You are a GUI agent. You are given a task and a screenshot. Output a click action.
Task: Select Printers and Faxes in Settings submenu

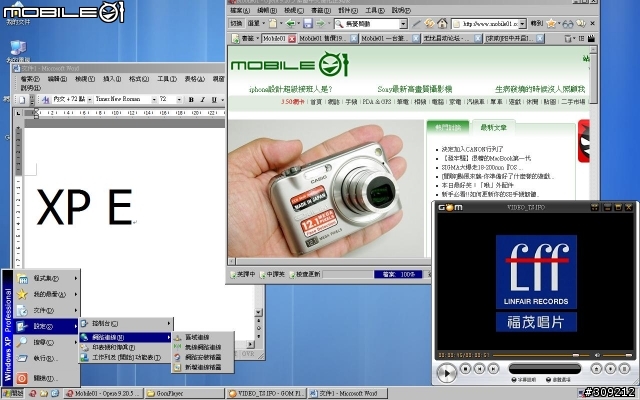[126, 348]
